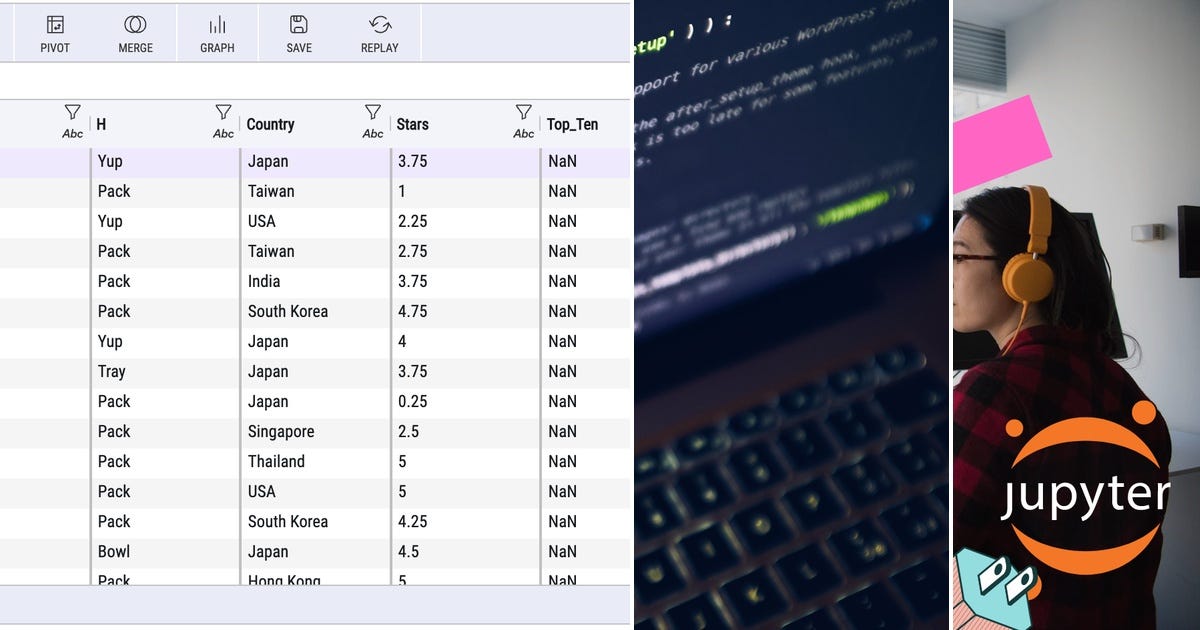Open the Top_Ten column data type selector
Screen dimensions: 1200x630
click(x=525, y=131)
